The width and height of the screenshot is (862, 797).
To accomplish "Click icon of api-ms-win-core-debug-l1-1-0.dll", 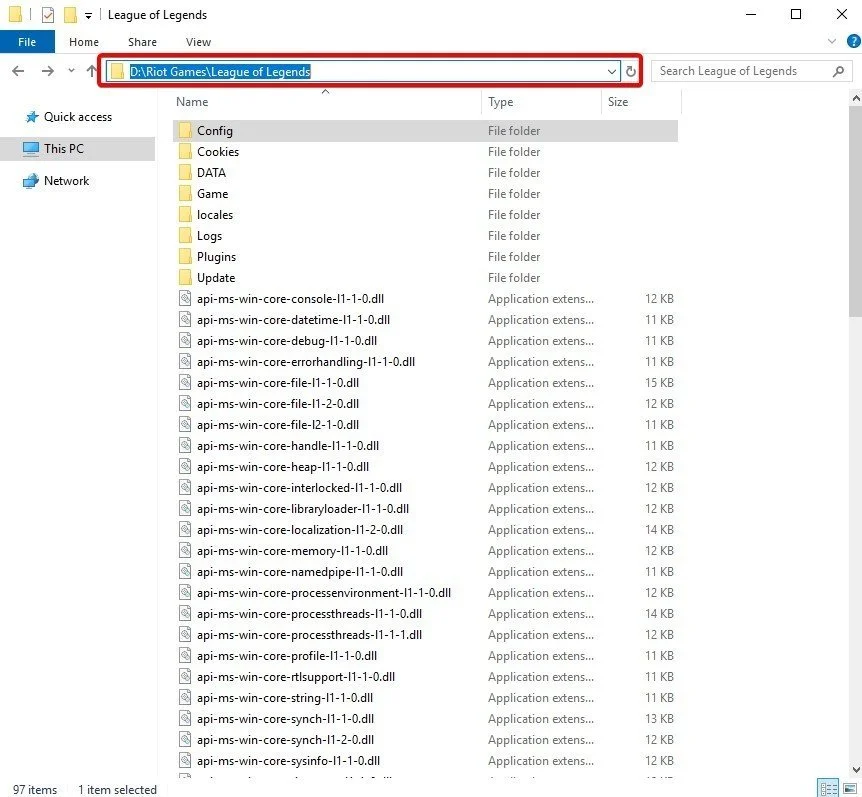I will (185, 340).
